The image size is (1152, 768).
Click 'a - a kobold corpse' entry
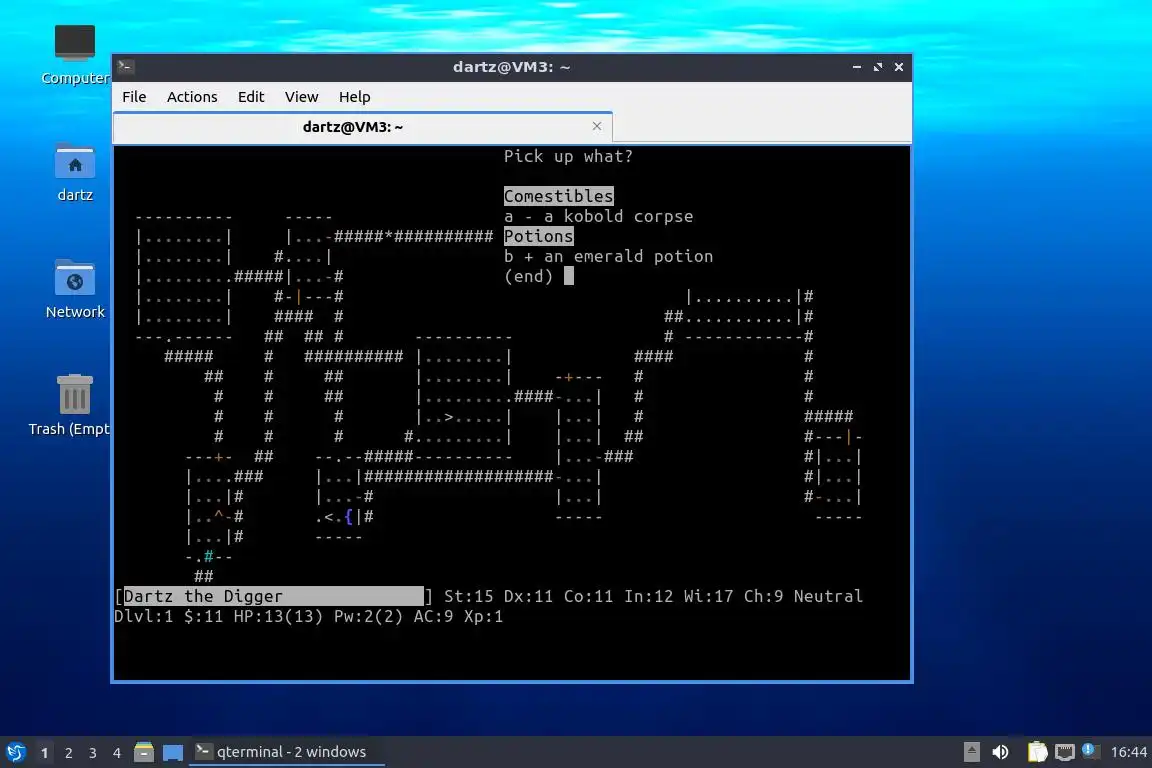click(x=599, y=216)
